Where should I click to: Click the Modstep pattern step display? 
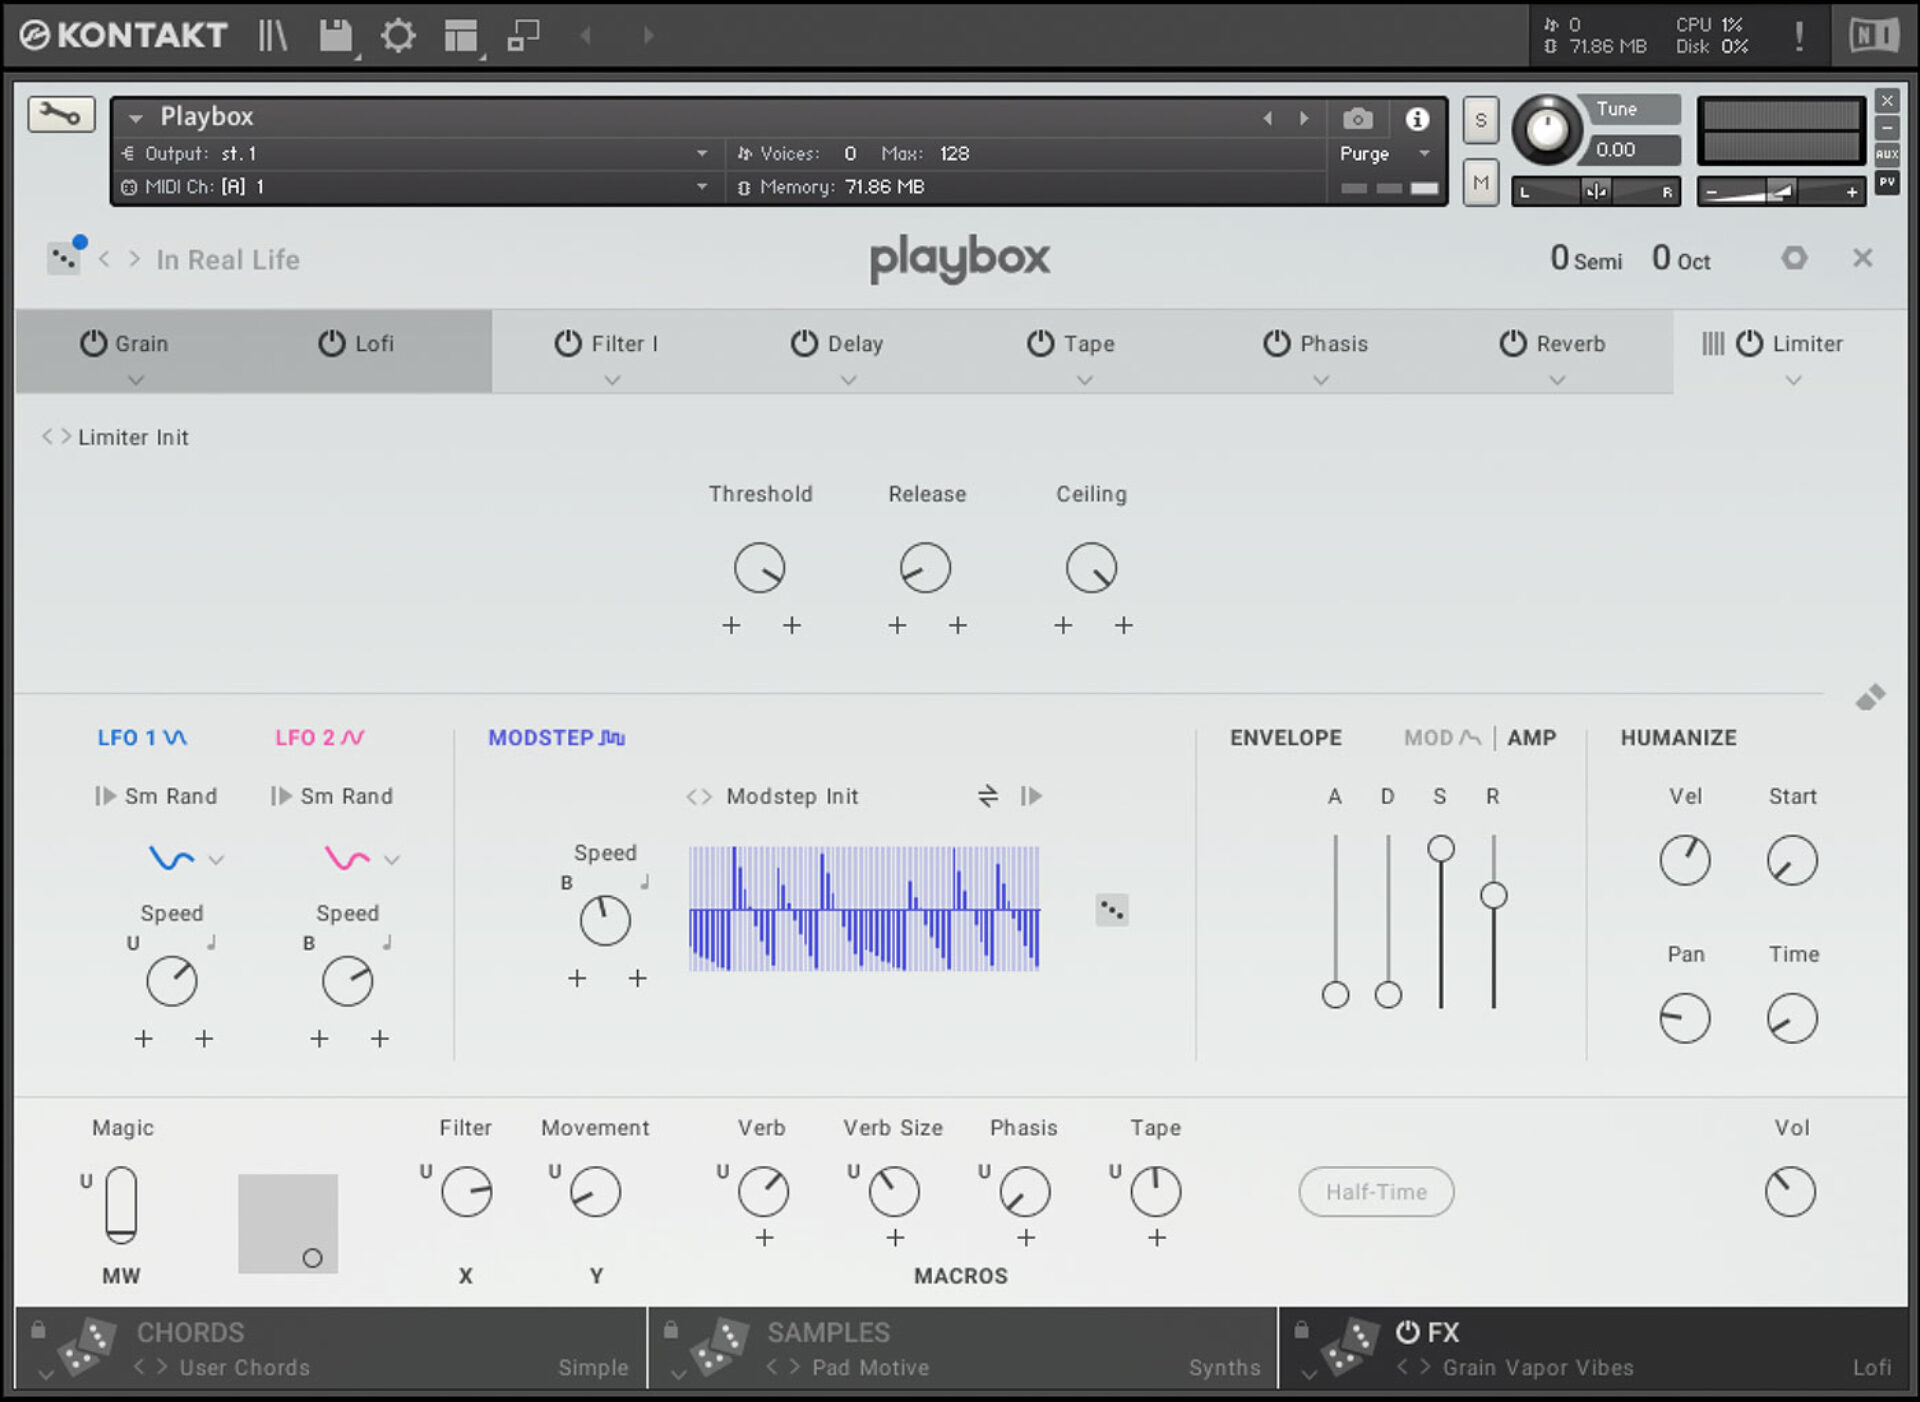click(864, 909)
